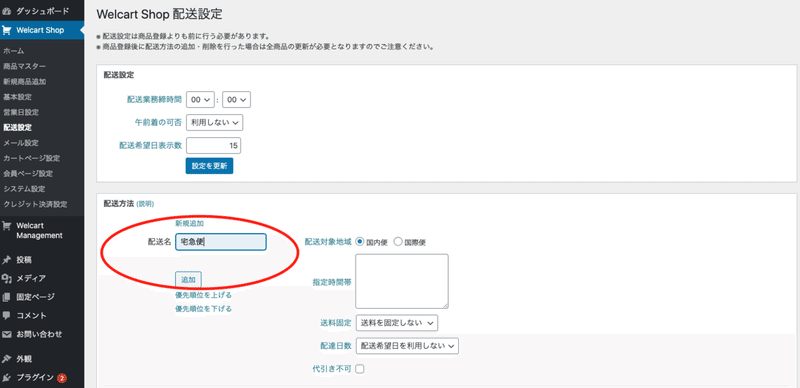Viewport: 800px width, 388px height.
Task: Open the 配達日数 dropdown
Action: [x=407, y=346]
